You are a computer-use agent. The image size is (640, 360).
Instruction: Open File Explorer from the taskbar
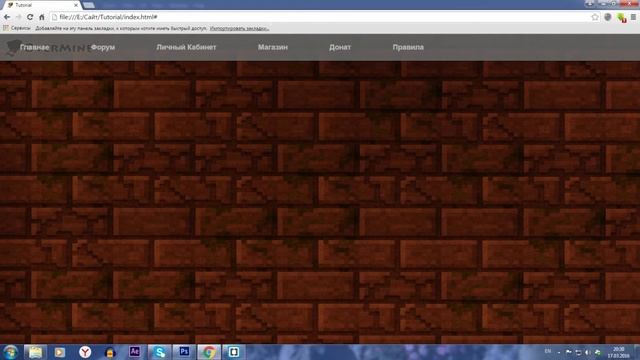click(x=35, y=352)
